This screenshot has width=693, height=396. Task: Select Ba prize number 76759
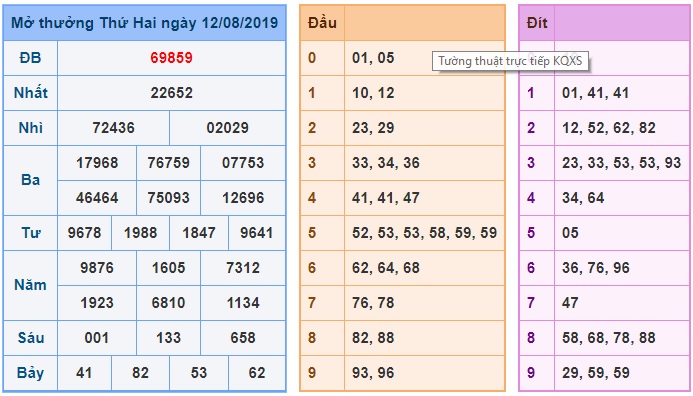tap(168, 163)
